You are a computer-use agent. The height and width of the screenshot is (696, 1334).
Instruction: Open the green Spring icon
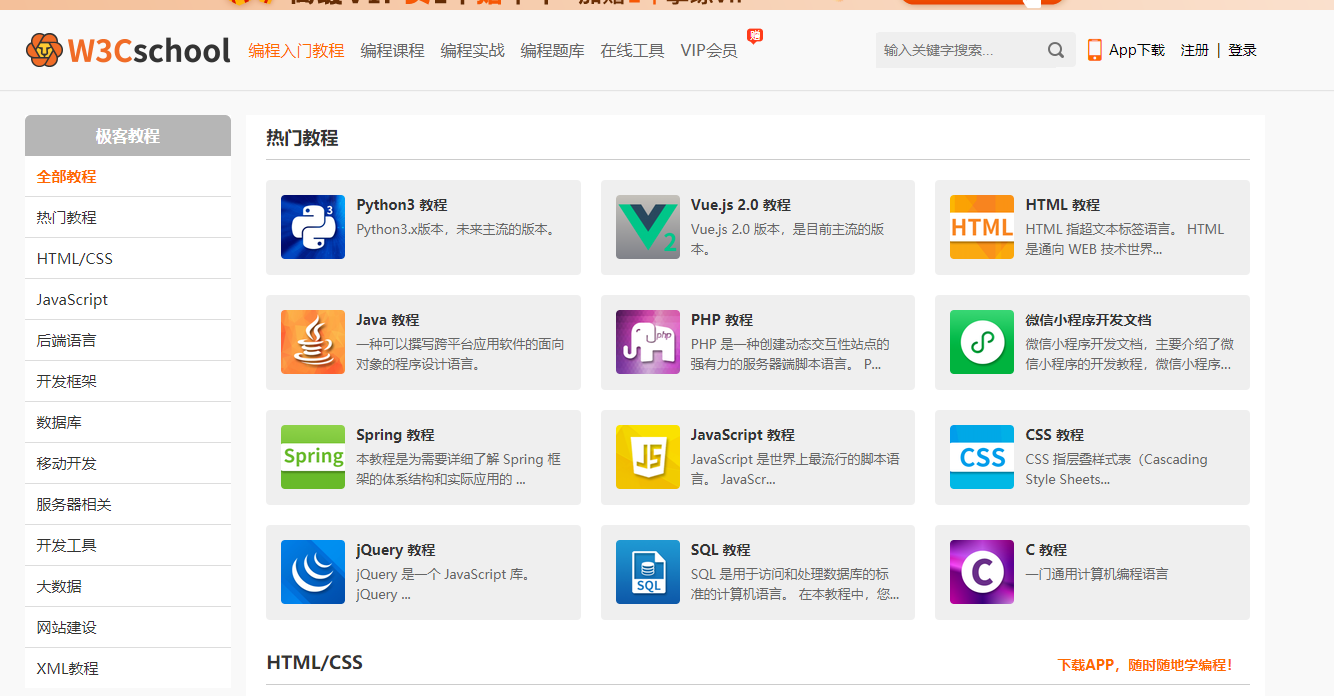313,457
